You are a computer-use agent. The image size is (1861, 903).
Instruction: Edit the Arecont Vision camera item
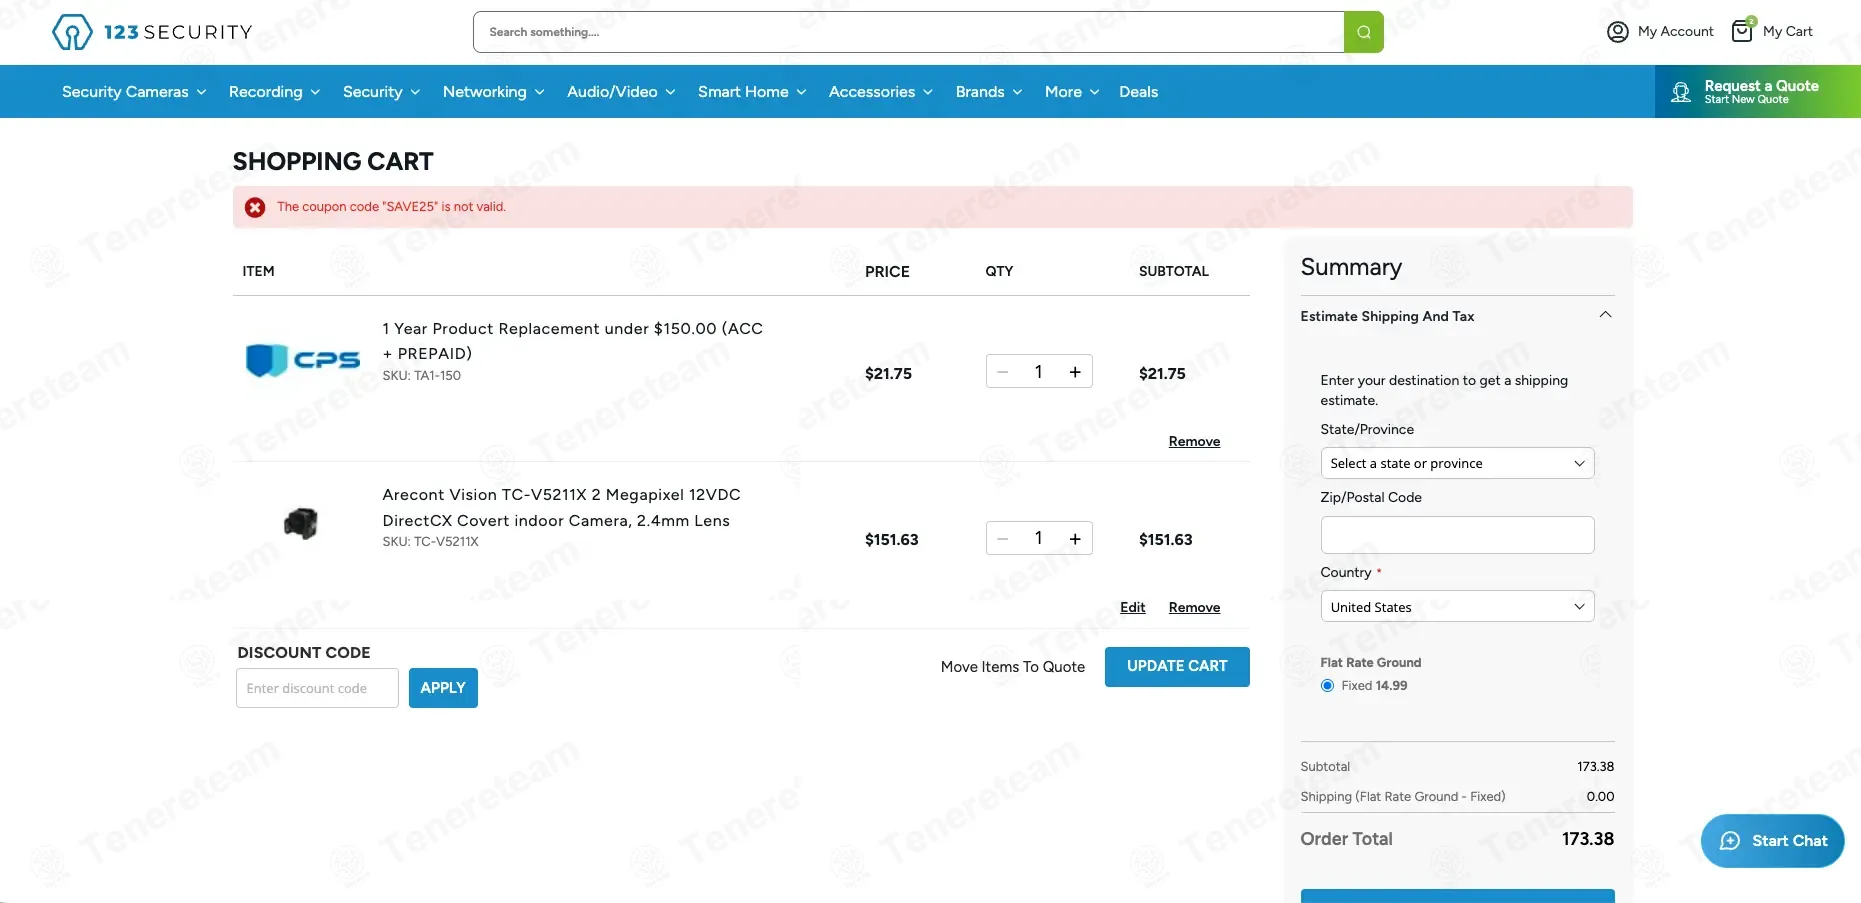pyautogui.click(x=1132, y=607)
